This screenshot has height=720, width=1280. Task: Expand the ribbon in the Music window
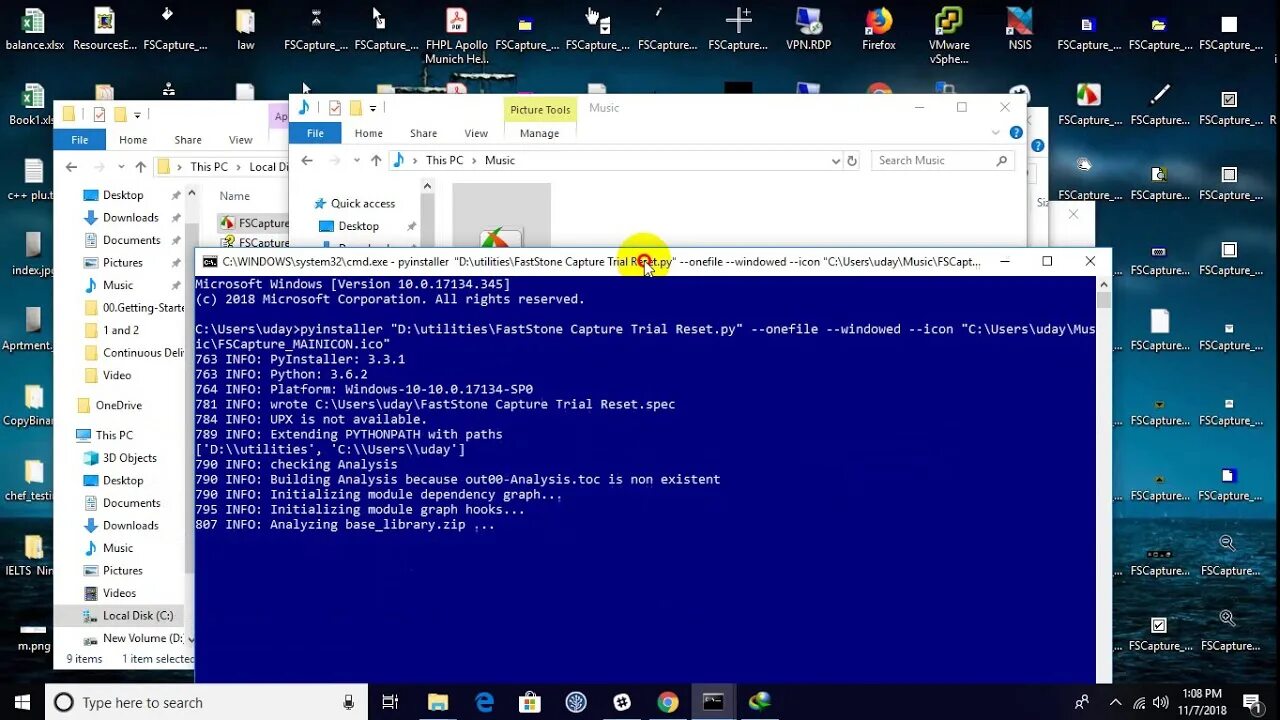[x=996, y=132]
